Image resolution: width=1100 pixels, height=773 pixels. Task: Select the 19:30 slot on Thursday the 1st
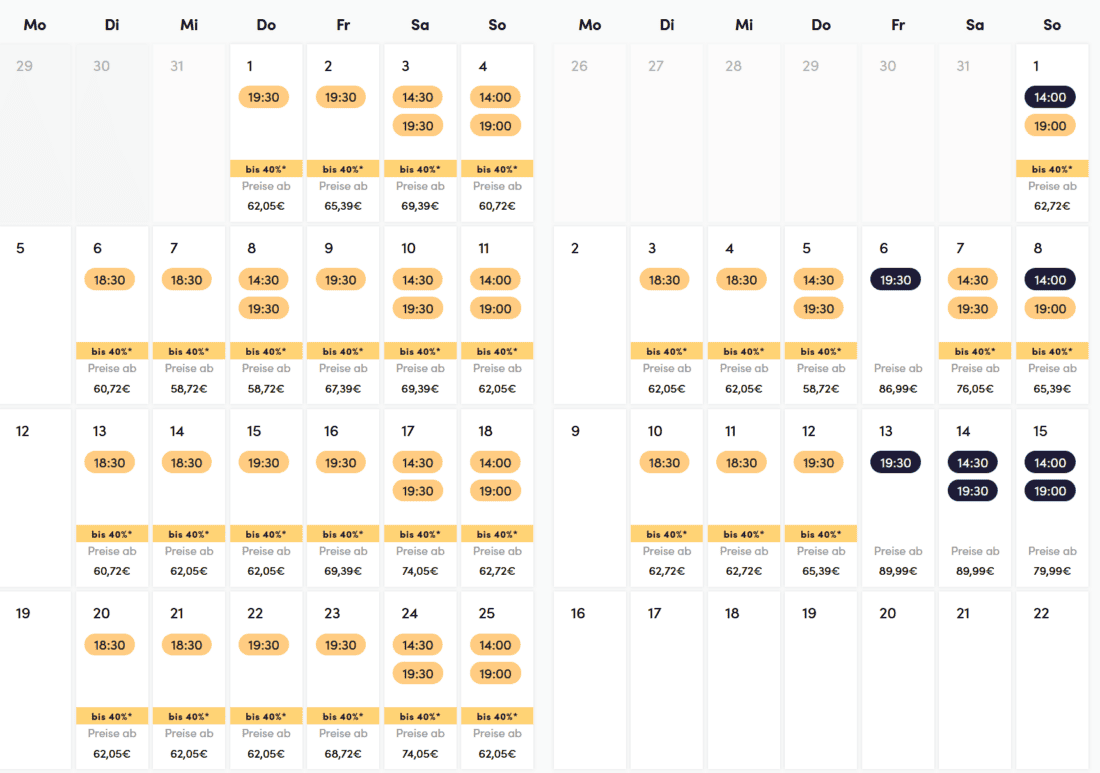pos(264,97)
